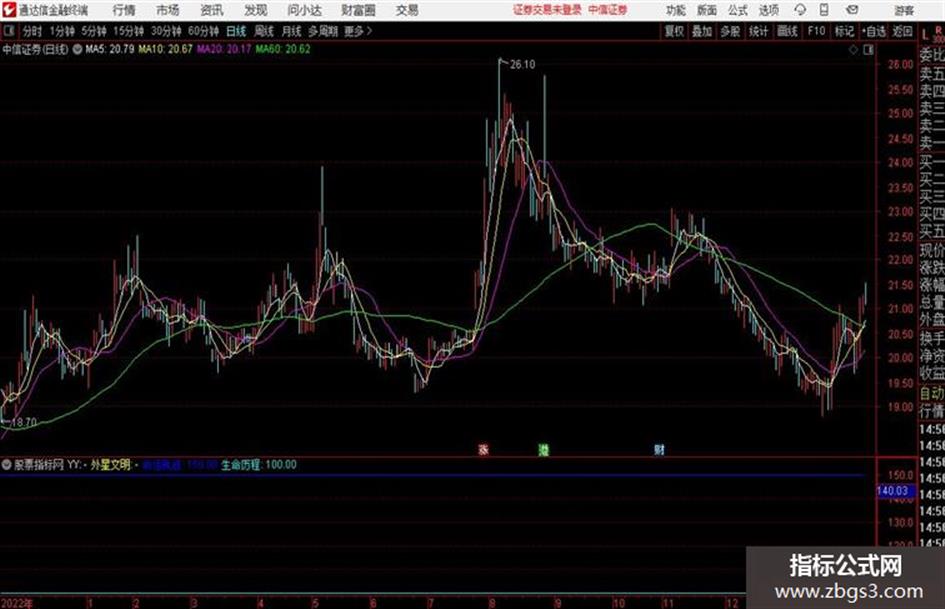Expand the MA indicator dropdown beside 中信证券(日线)

click(x=77, y=49)
